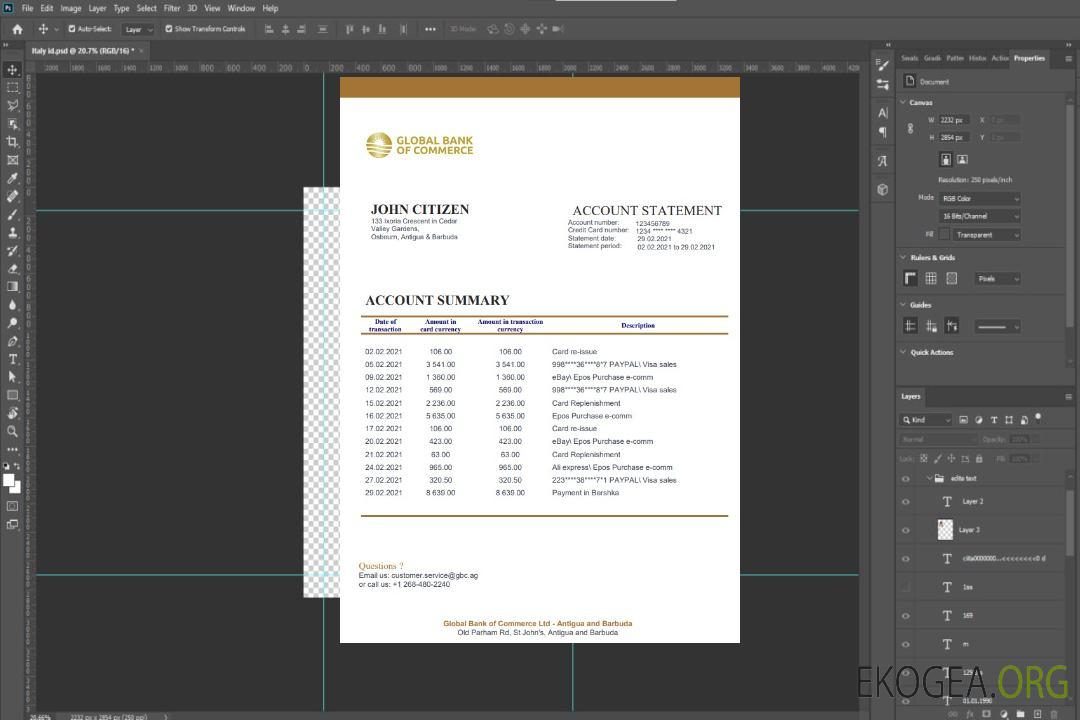Hide the 'edite text' group layer
Screen dimensions: 1080x720
[906, 479]
